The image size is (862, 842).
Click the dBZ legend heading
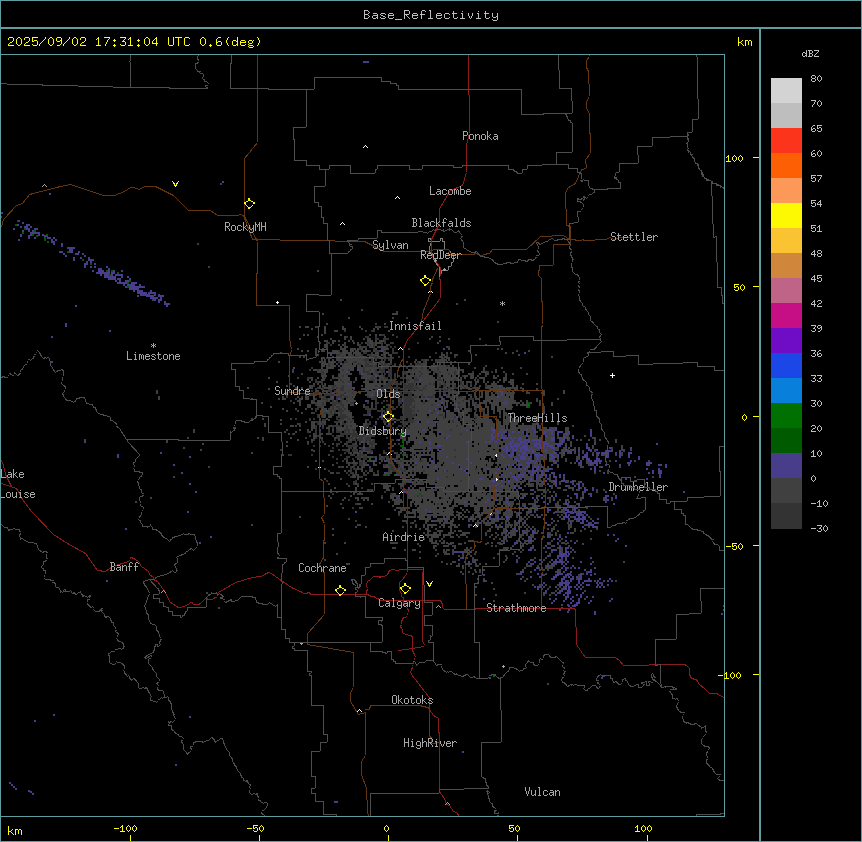[x=810, y=53]
